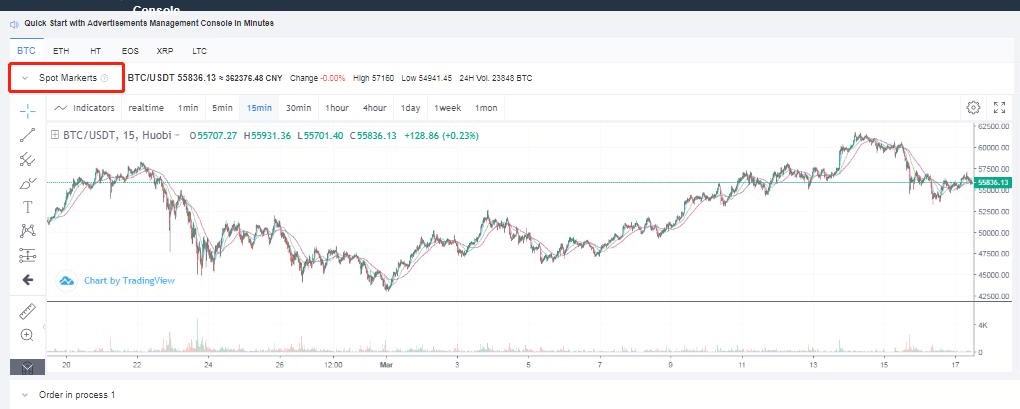
Task: Collapse the Spot Markerts section
Action: coord(25,78)
